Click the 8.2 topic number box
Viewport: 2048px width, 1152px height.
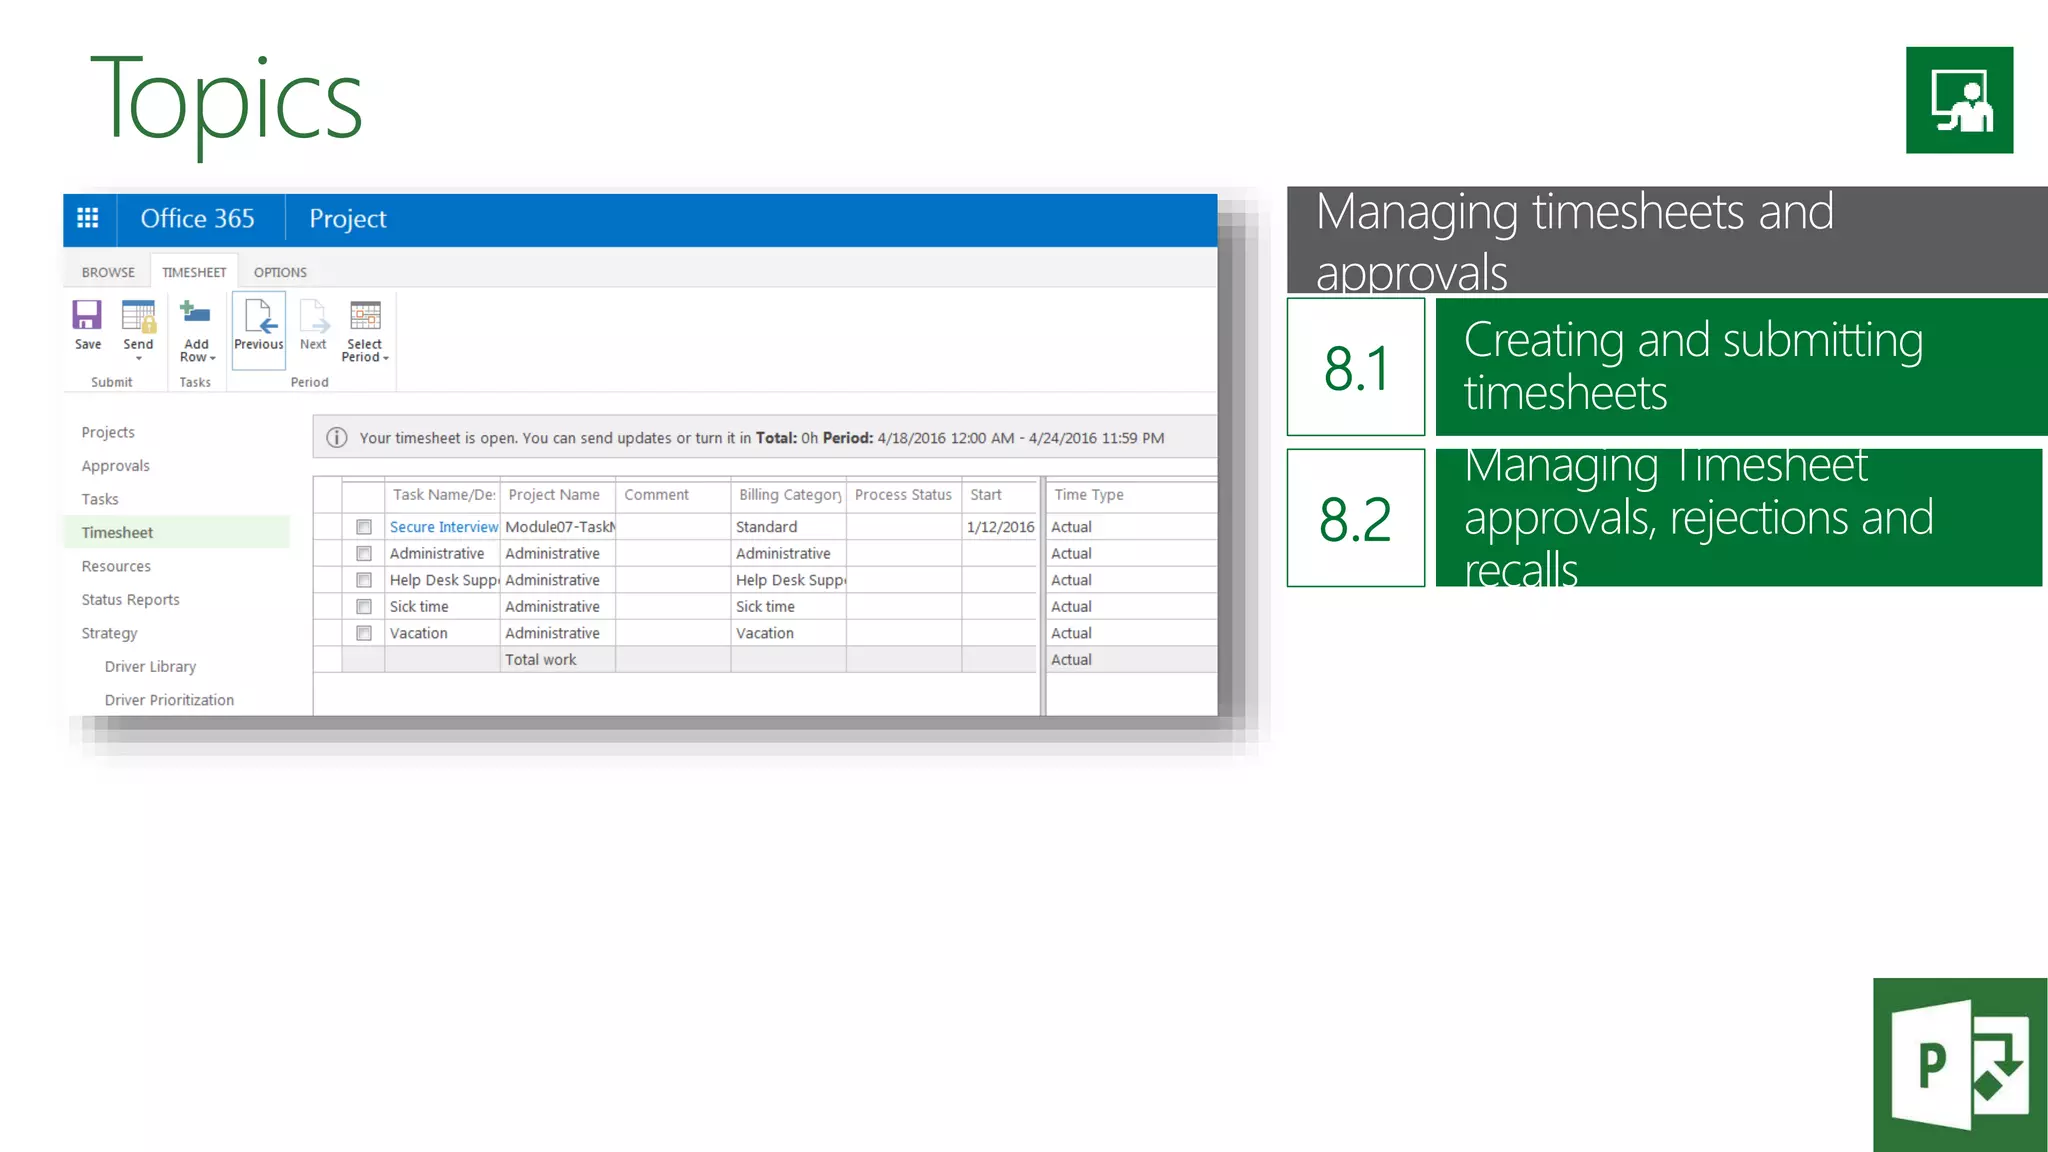pyautogui.click(x=1356, y=518)
